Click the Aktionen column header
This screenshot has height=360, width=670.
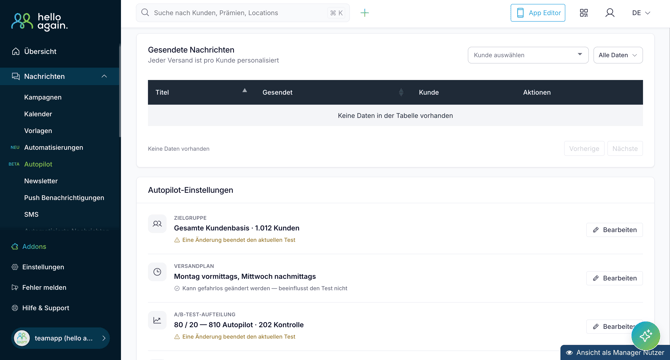[x=537, y=92]
